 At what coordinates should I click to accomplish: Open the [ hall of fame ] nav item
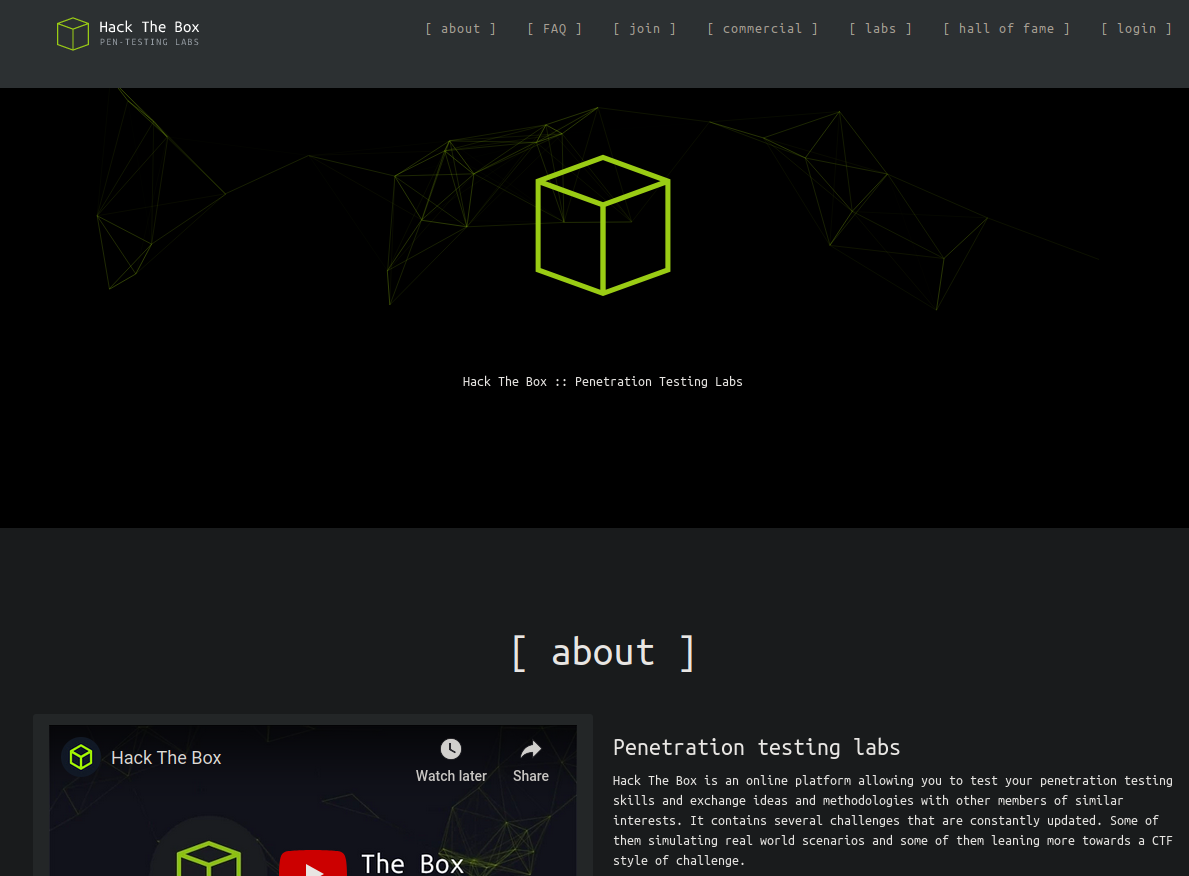click(1006, 29)
